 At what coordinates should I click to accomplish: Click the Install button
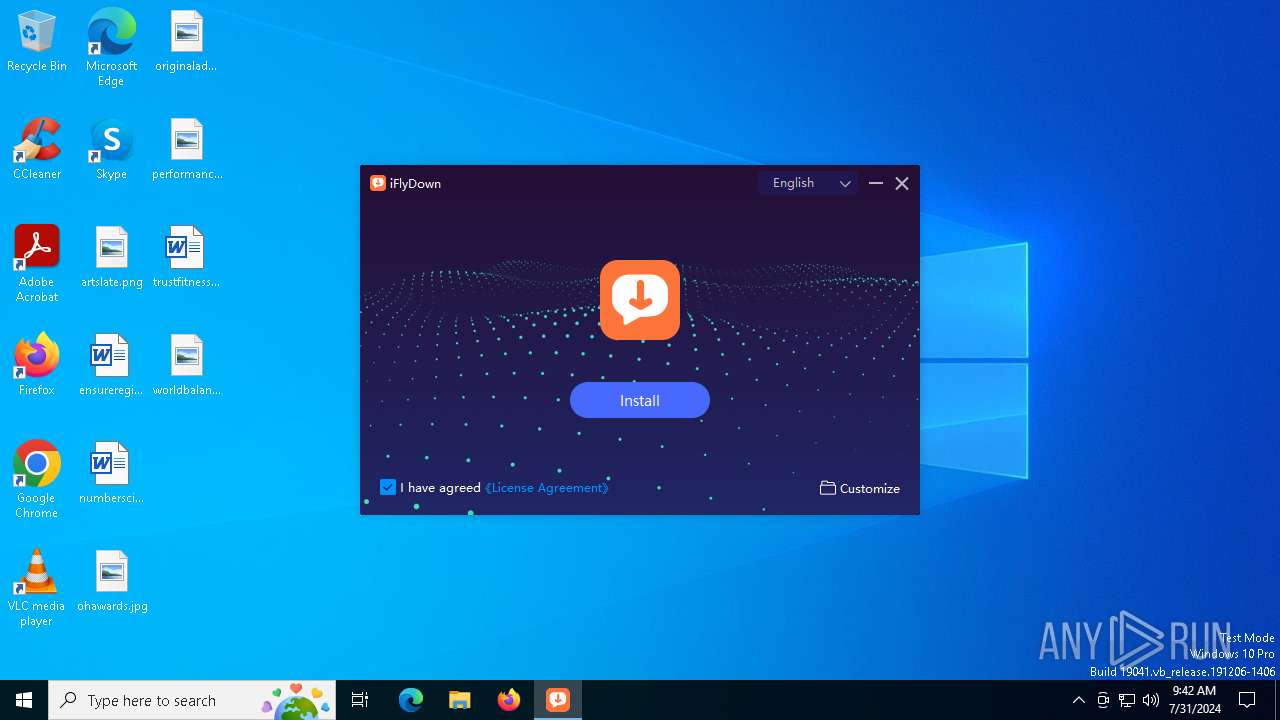[640, 400]
